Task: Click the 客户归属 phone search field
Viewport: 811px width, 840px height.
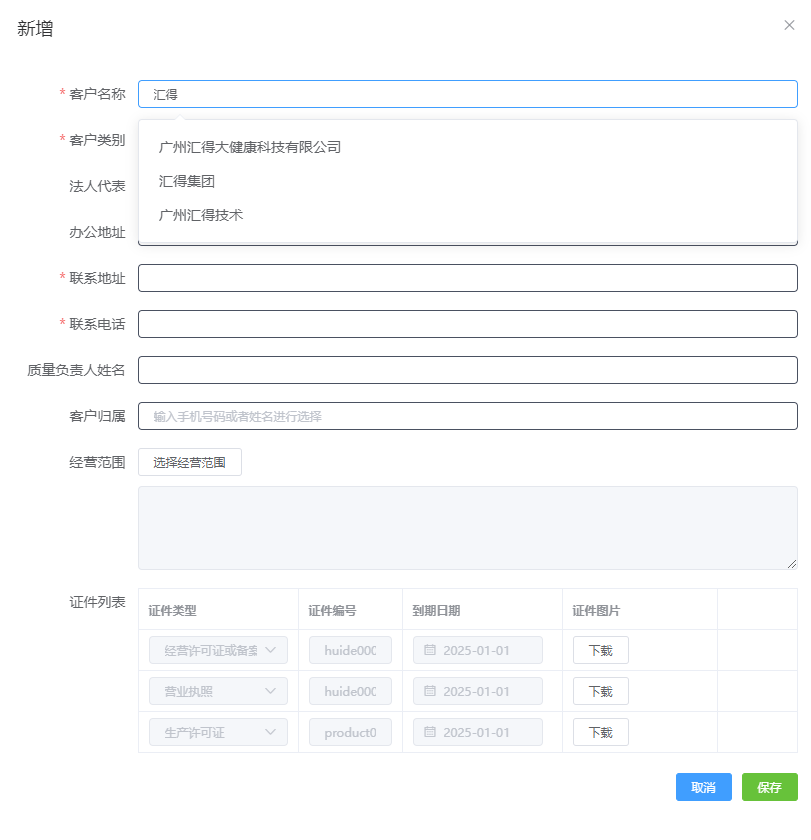Action: [x=467, y=415]
